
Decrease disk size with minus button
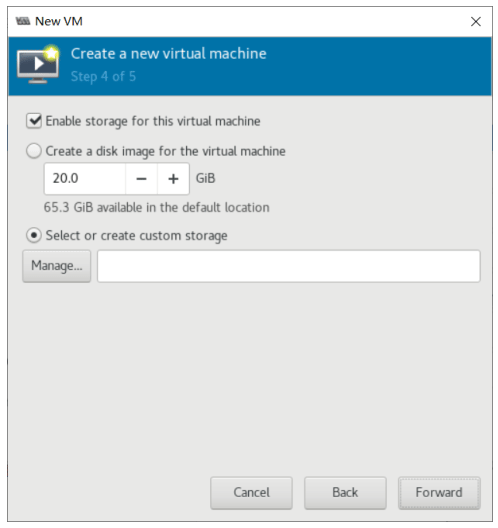click(x=141, y=179)
